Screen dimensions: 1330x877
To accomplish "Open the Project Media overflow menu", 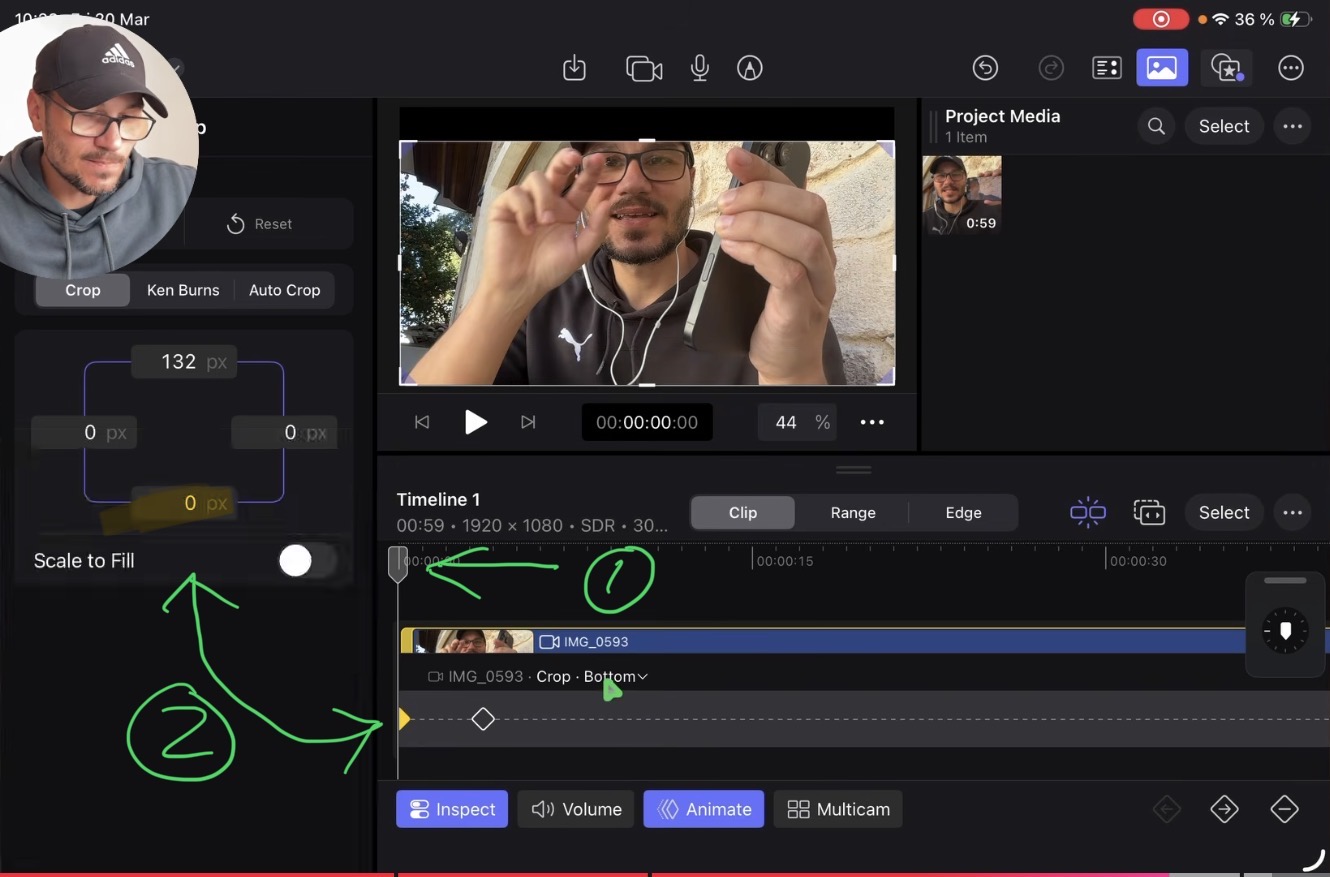I will click(1292, 126).
